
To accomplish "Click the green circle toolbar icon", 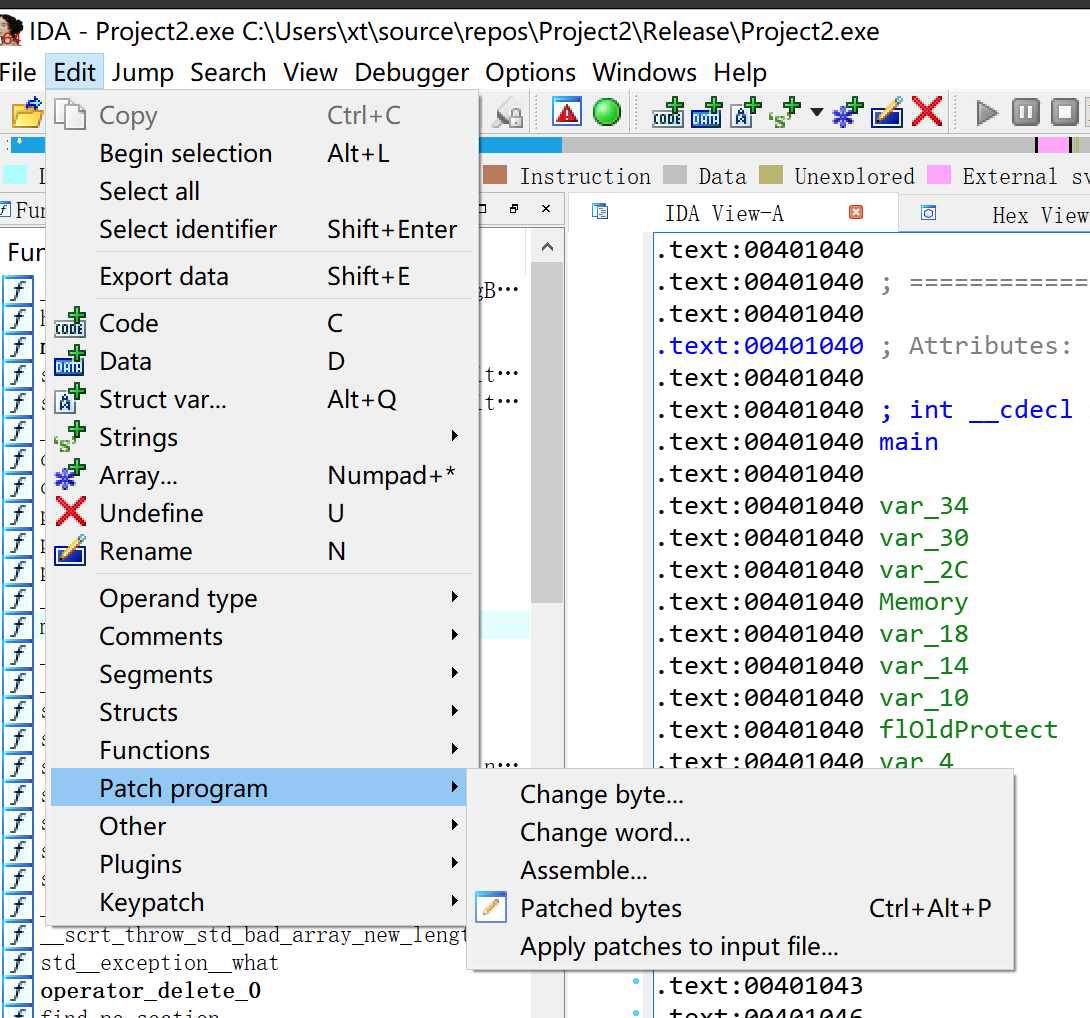I will point(607,113).
